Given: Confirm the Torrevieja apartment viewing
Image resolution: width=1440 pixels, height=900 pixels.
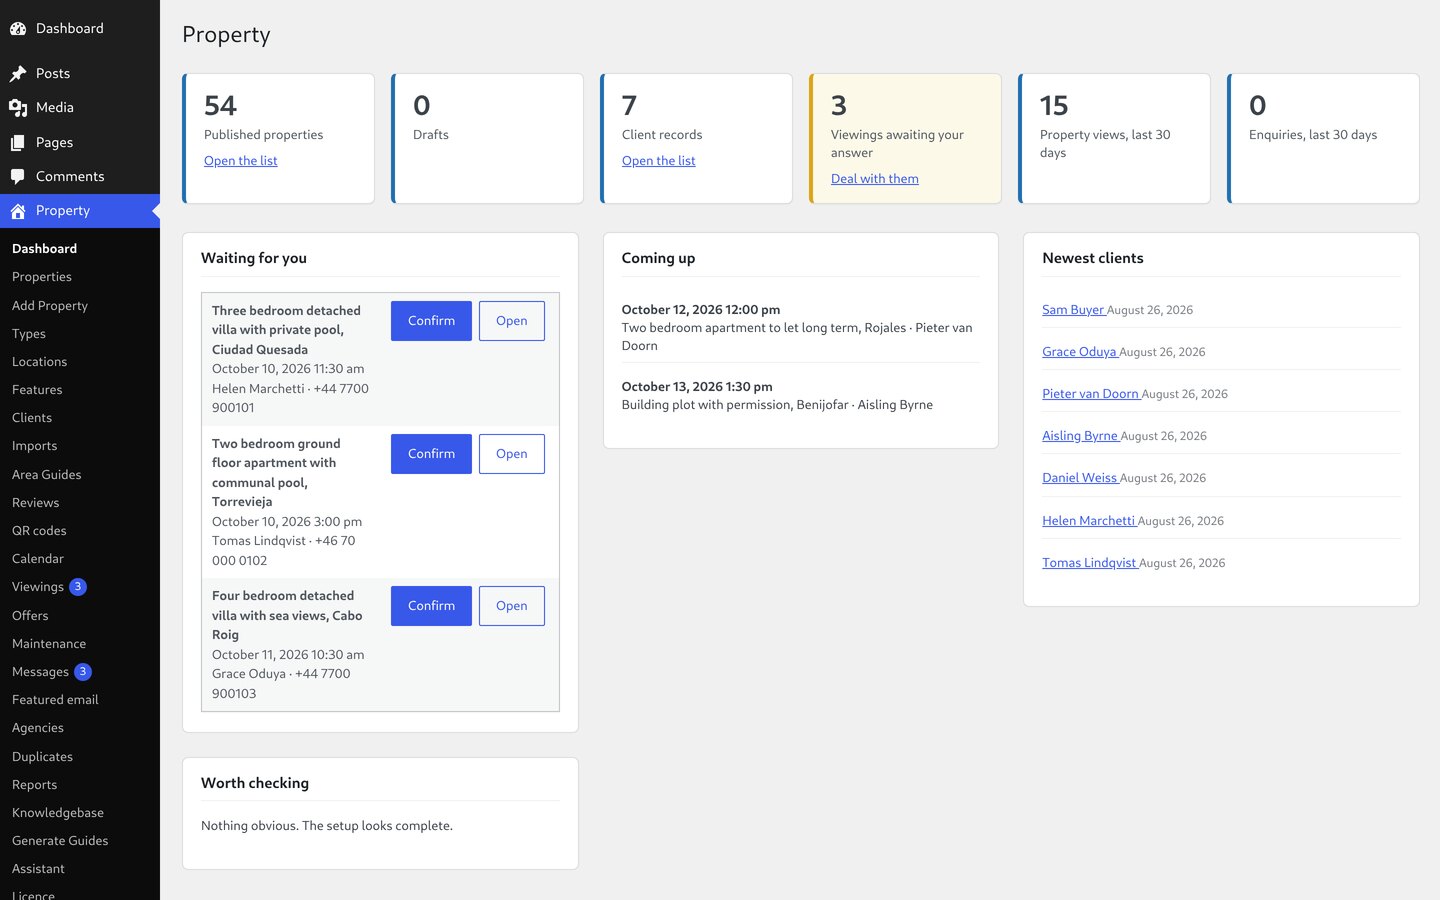Looking at the screenshot, I should (431, 454).
